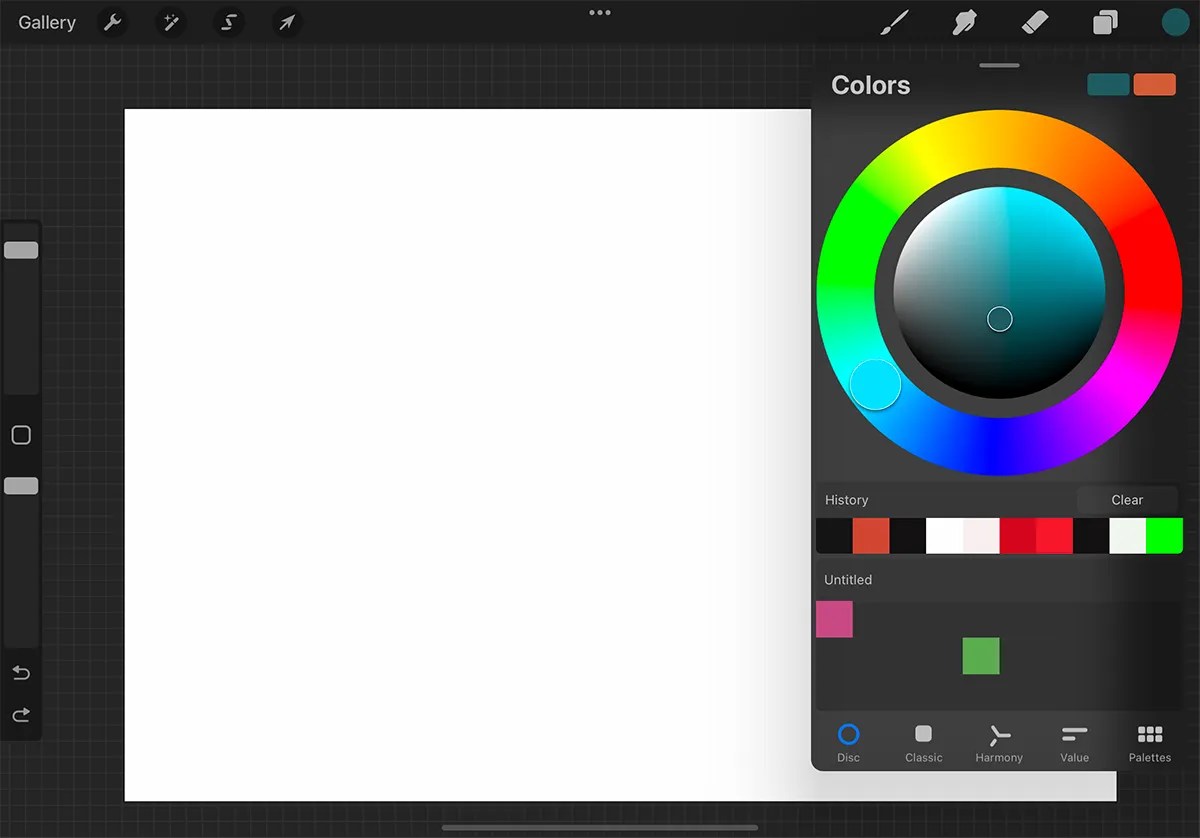
Task: Select the Transform arrow tool
Action: point(286,22)
